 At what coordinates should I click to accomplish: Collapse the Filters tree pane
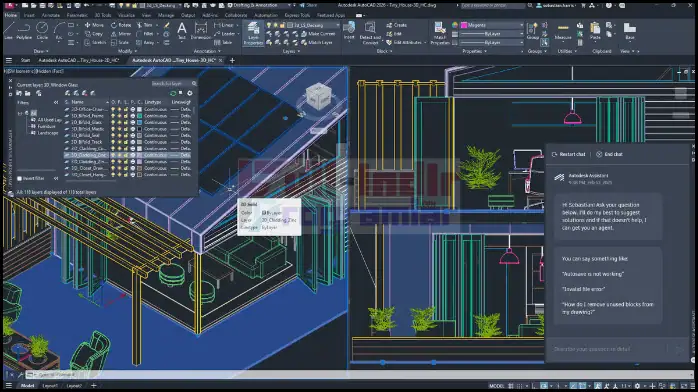pyautogui.click(x=56, y=102)
